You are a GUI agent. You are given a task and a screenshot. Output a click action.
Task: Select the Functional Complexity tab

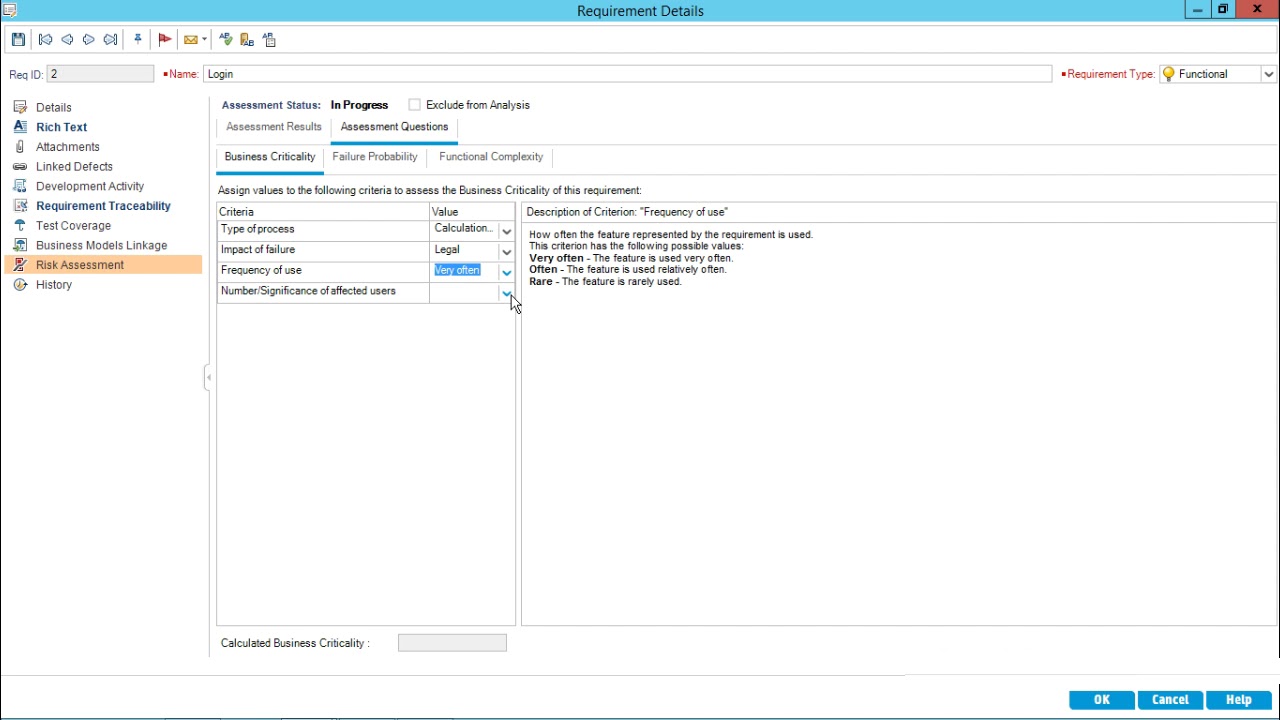pyautogui.click(x=491, y=157)
